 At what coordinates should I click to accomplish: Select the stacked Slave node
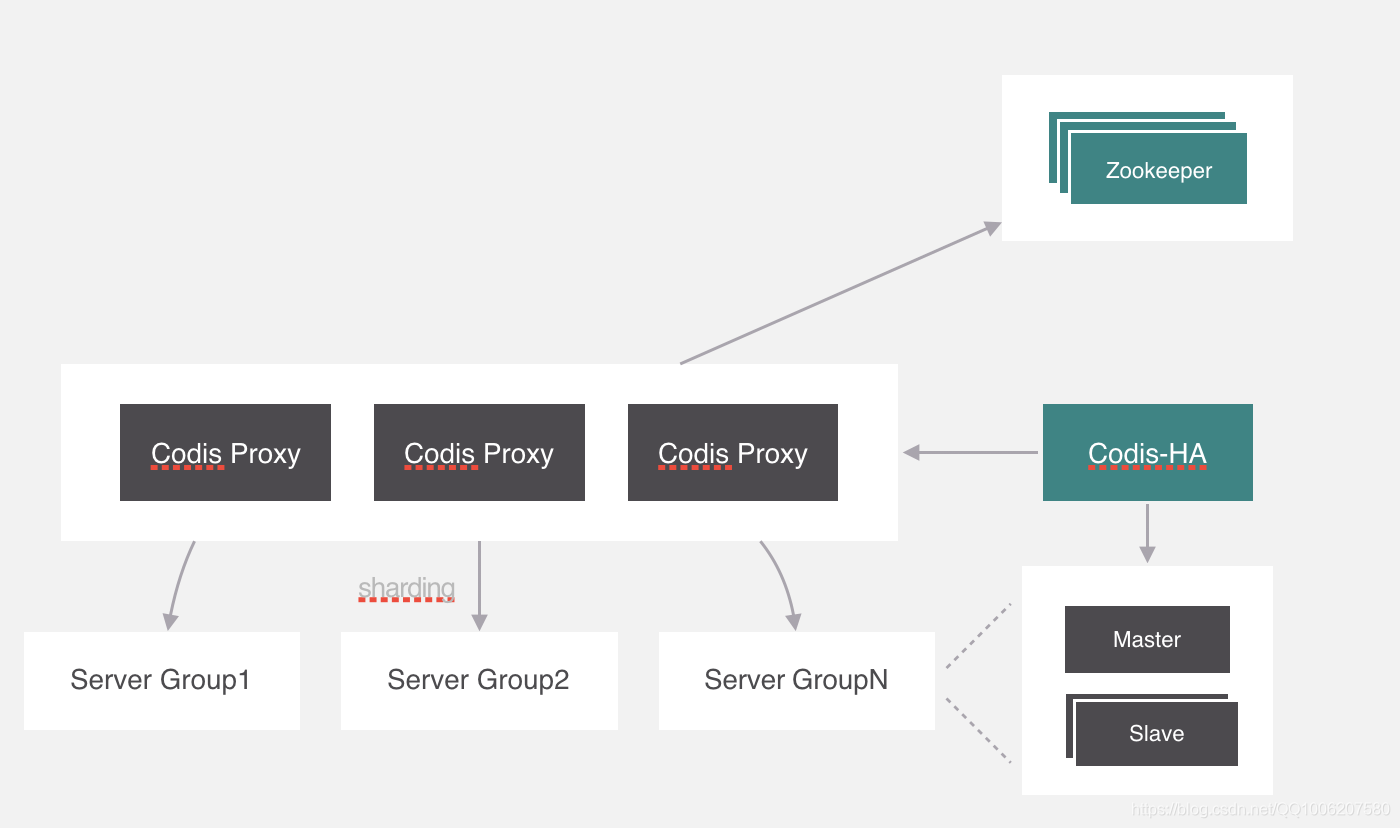coord(1156,733)
